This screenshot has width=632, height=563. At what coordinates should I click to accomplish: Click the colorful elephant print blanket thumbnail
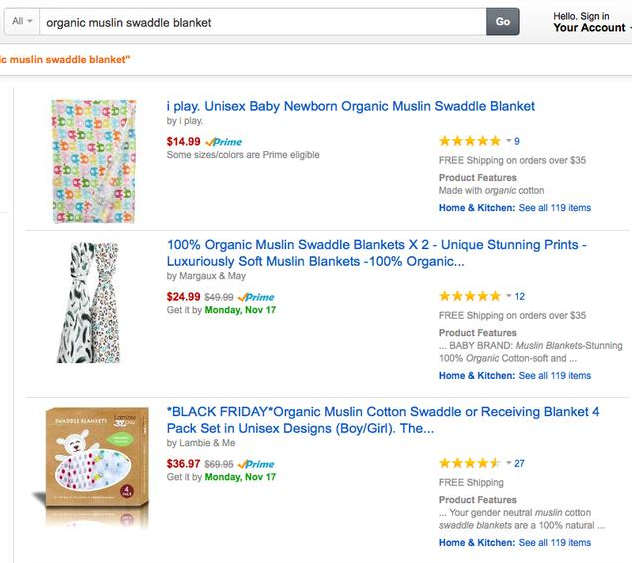click(x=93, y=160)
